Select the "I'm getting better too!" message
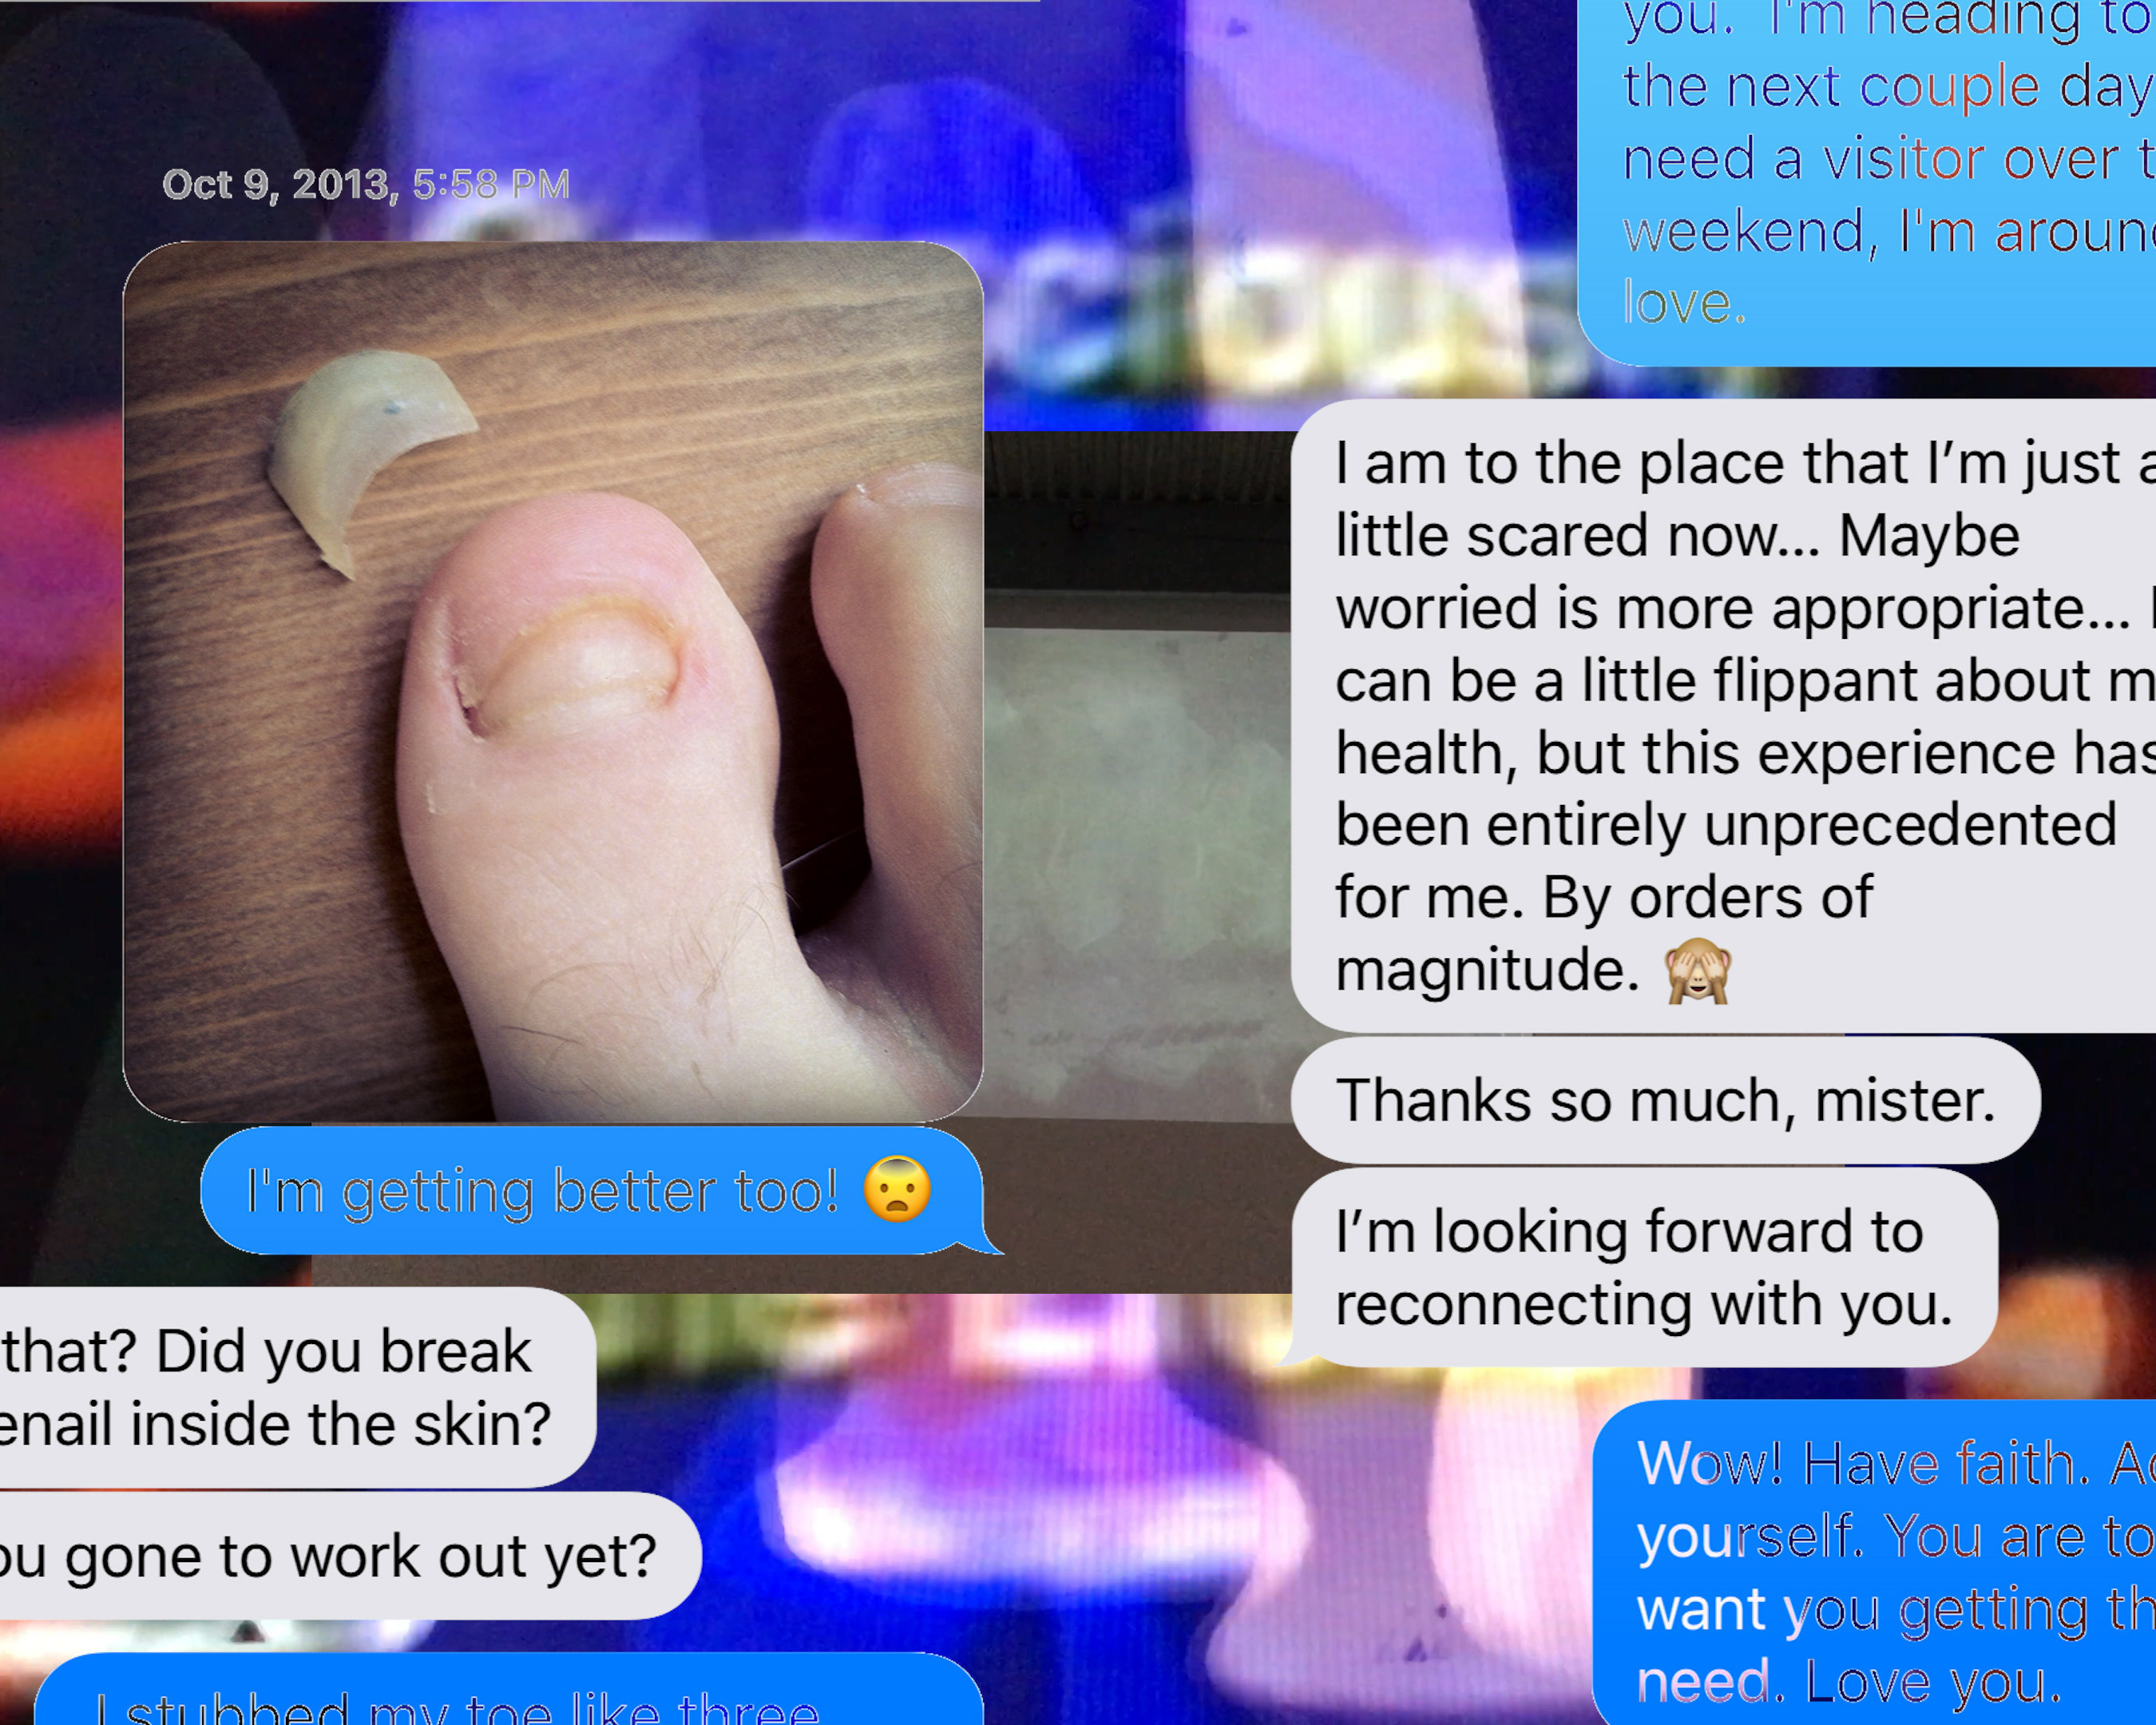2156x1725 pixels. coord(592,1190)
